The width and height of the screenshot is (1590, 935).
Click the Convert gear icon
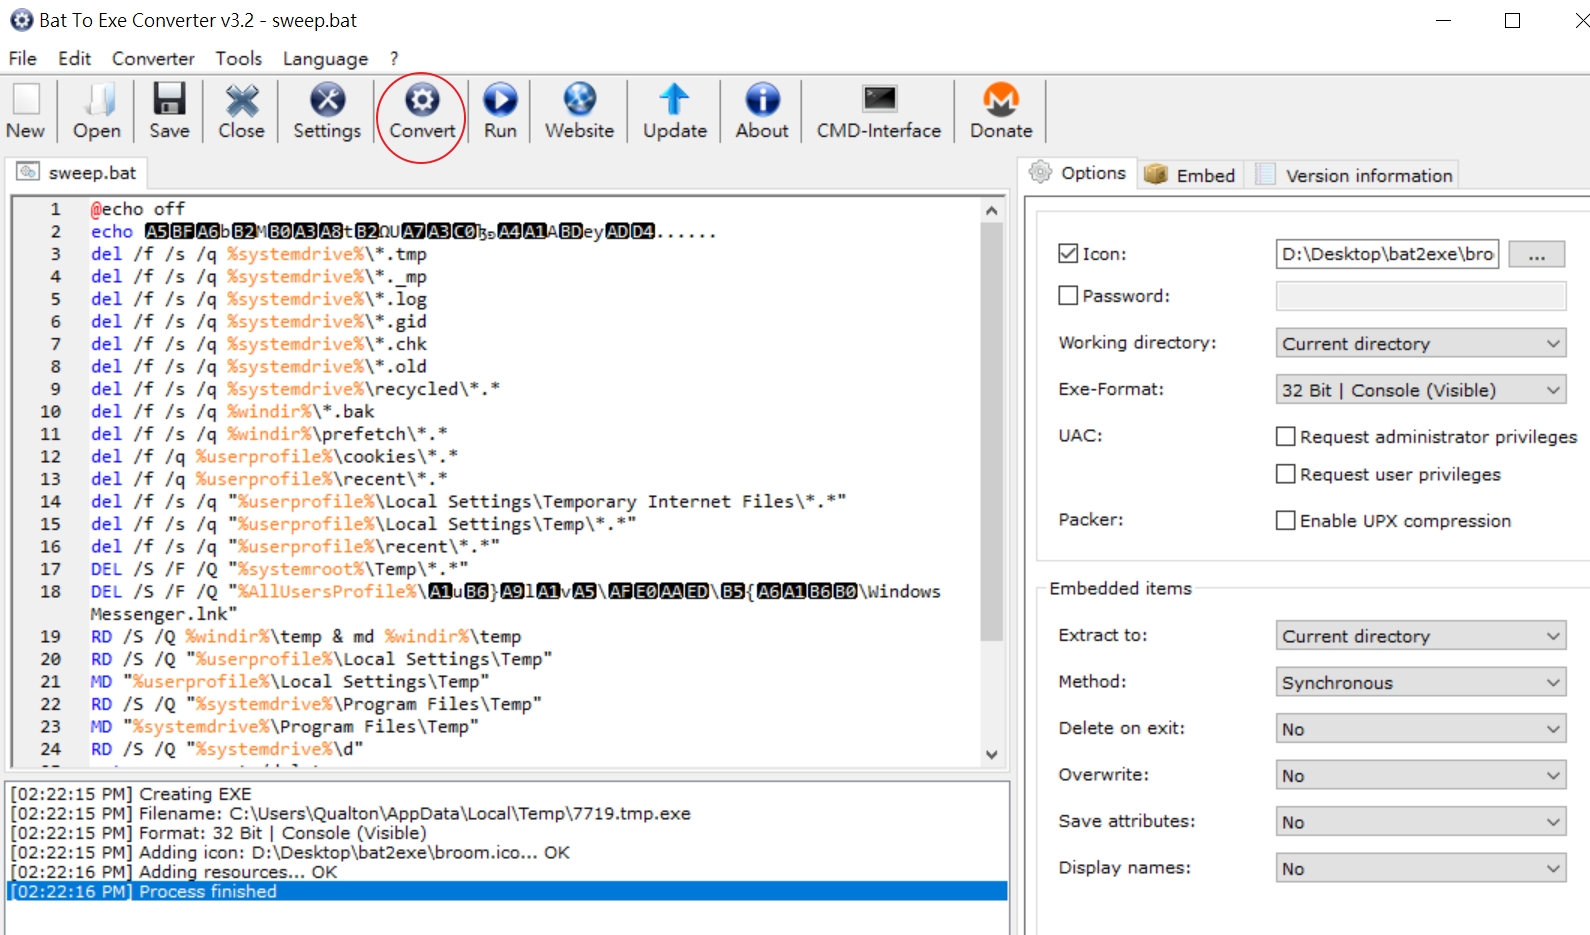click(422, 99)
